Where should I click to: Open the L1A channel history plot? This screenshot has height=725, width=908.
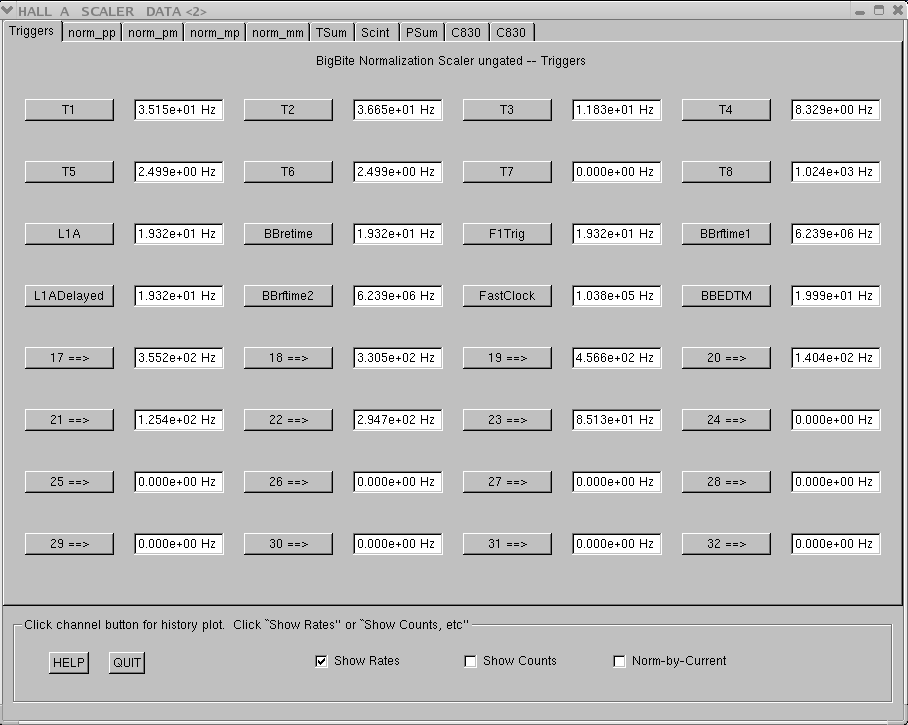(69, 234)
